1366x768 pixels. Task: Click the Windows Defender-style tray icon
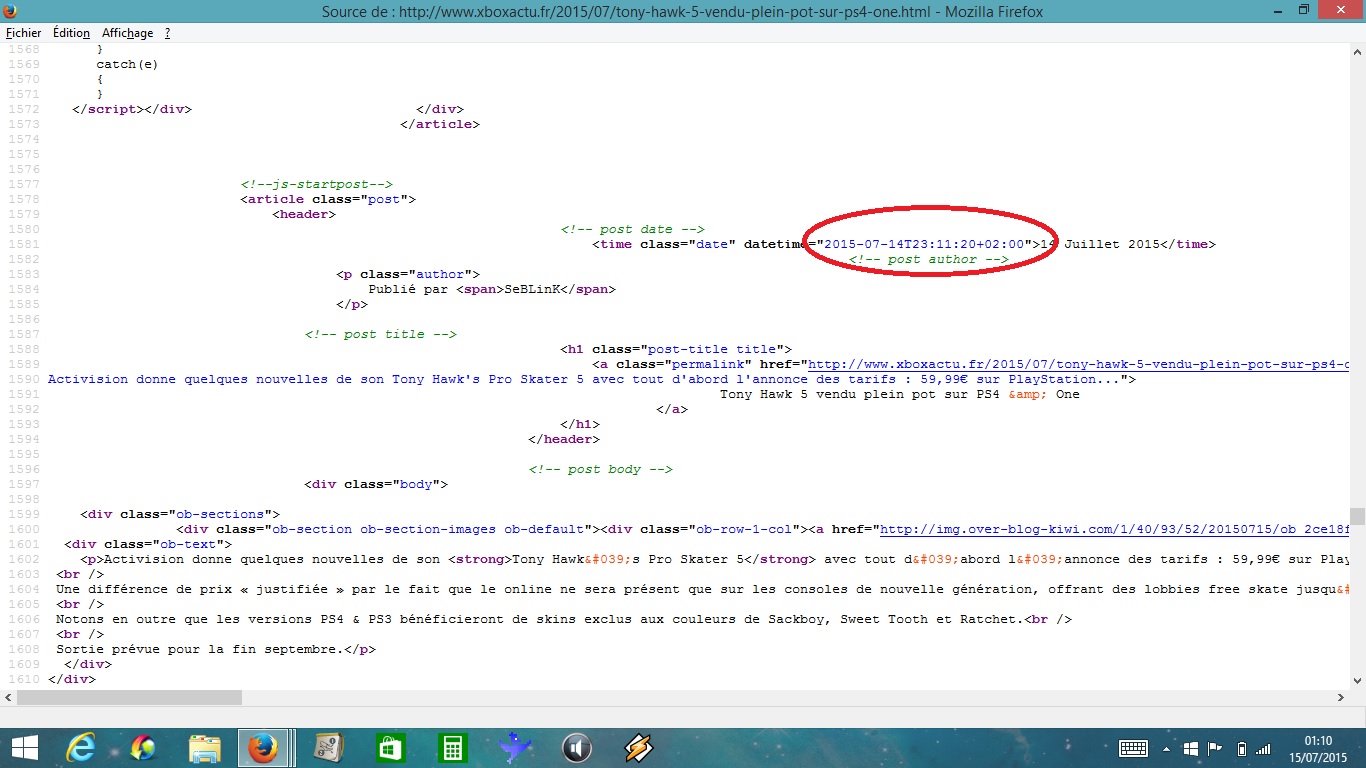coord(1192,748)
